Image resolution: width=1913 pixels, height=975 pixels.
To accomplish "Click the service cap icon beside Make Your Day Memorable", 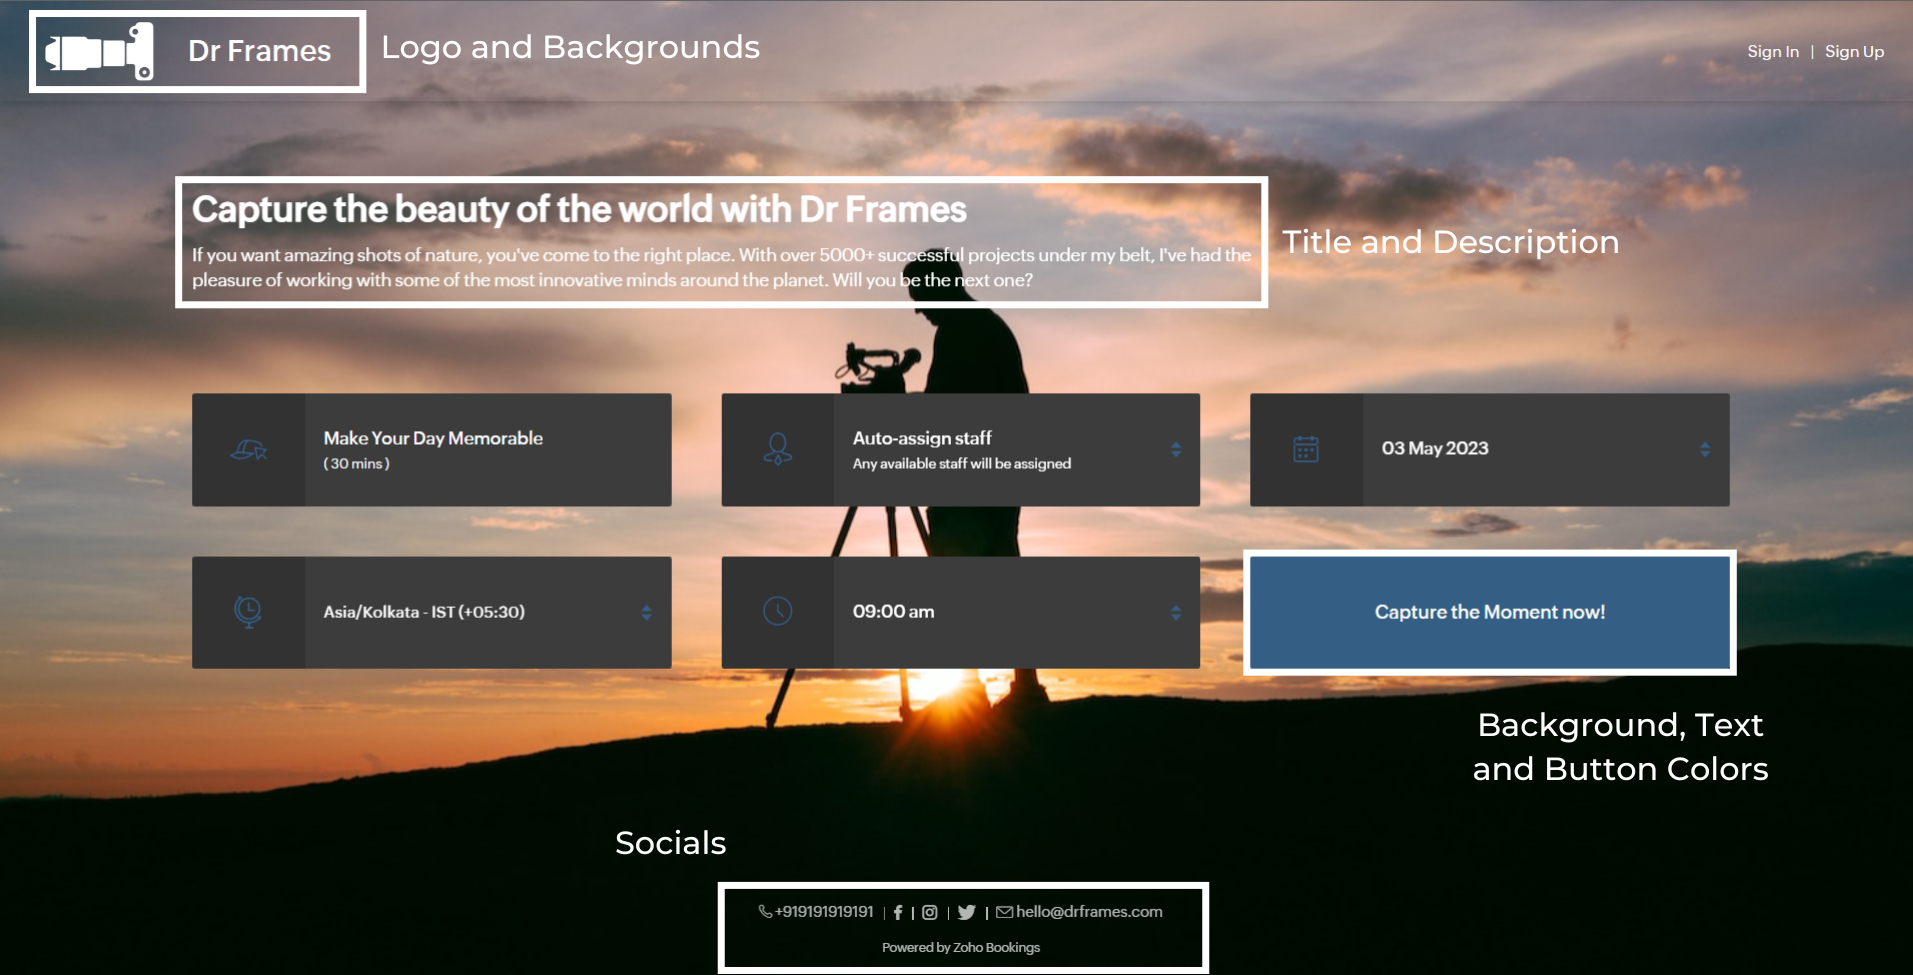I will (x=249, y=450).
